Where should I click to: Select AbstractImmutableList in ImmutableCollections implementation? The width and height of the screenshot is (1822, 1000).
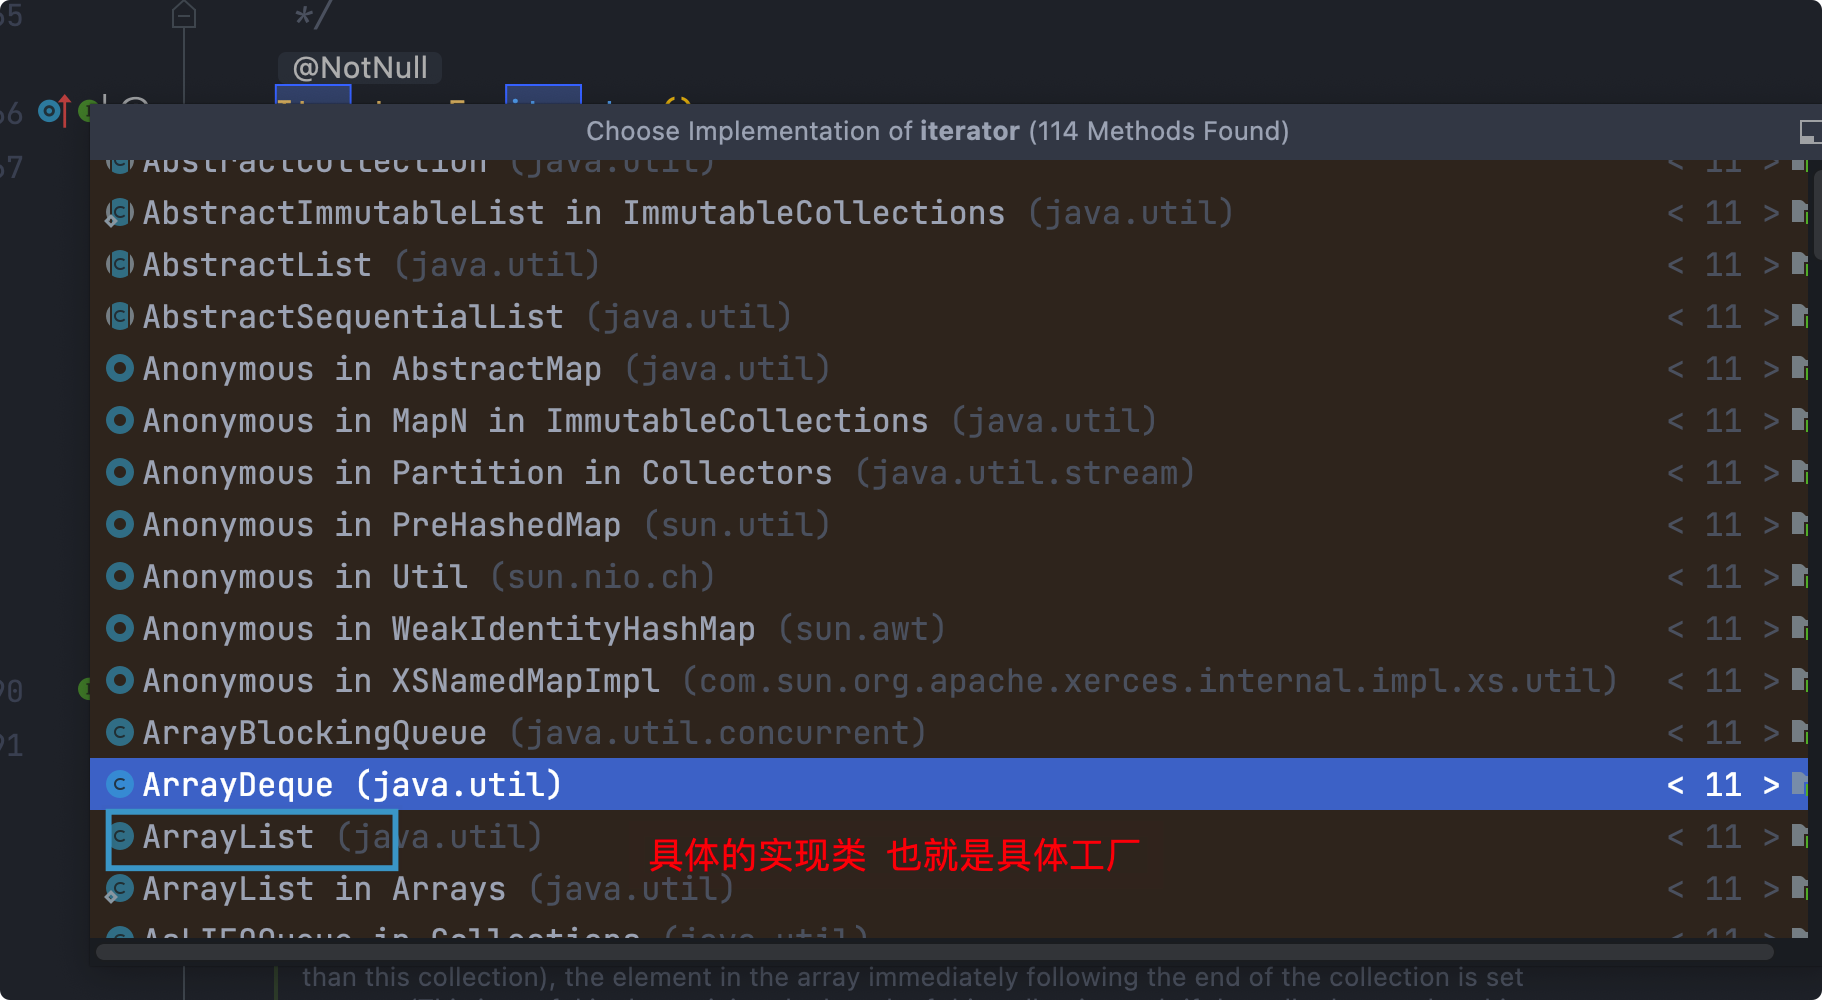[949, 213]
